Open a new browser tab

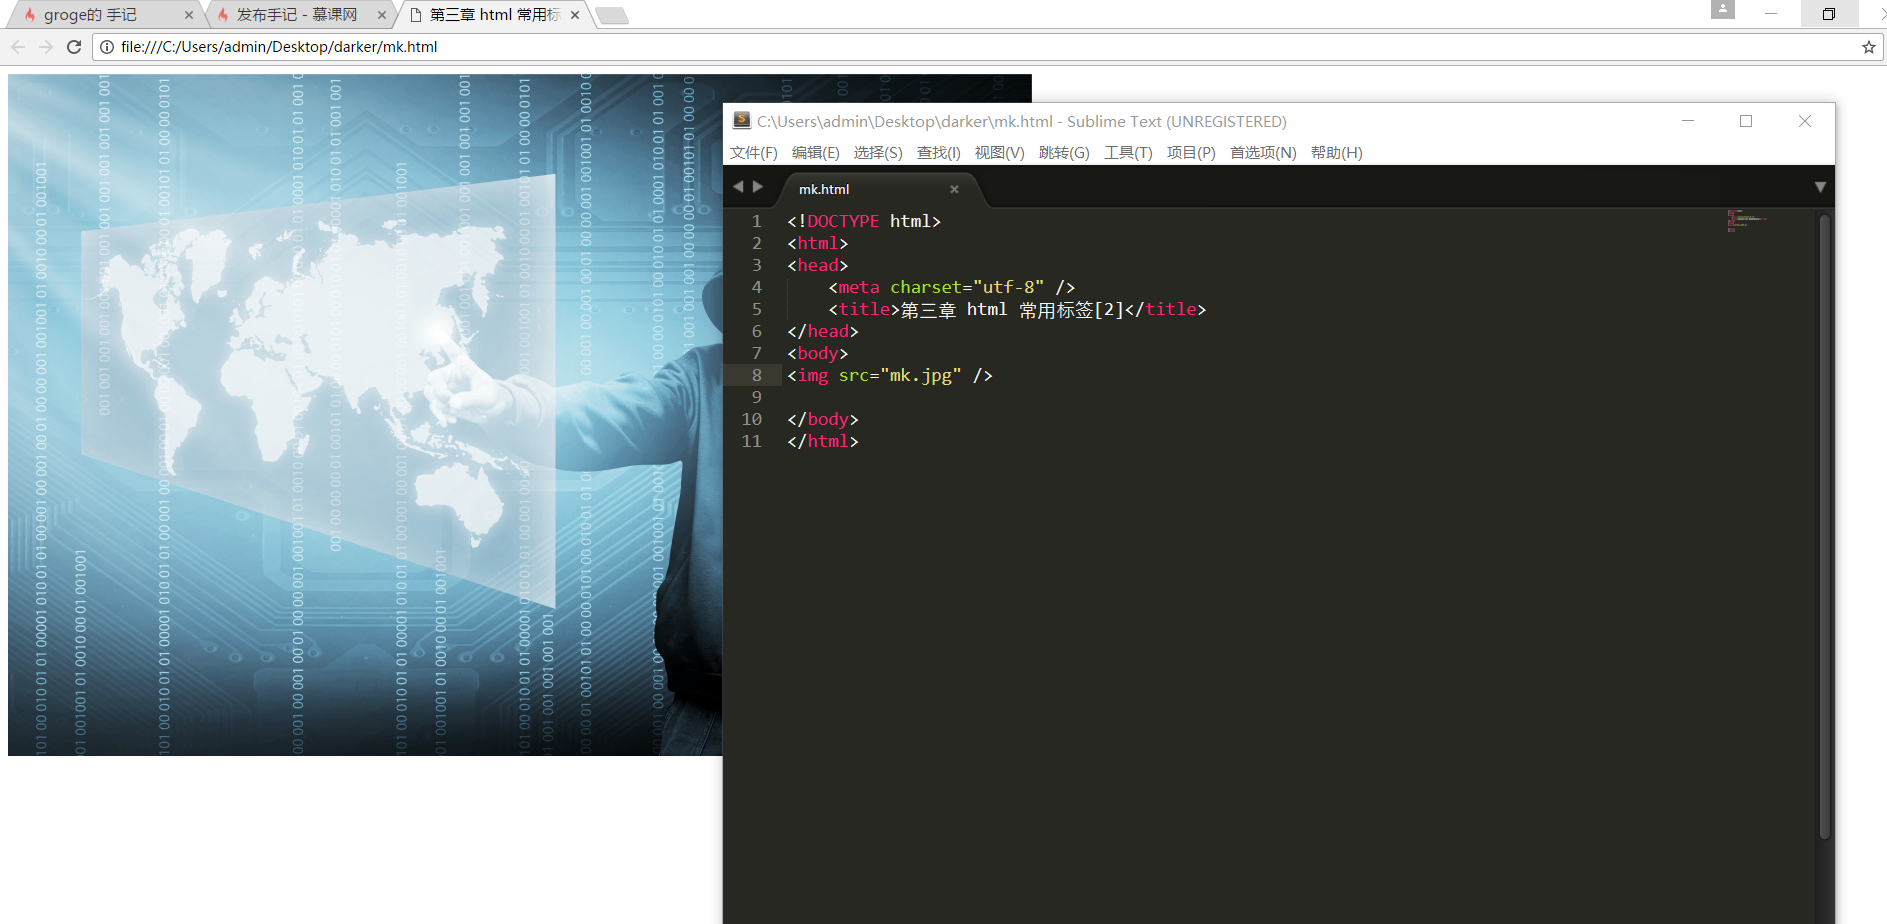click(x=612, y=15)
